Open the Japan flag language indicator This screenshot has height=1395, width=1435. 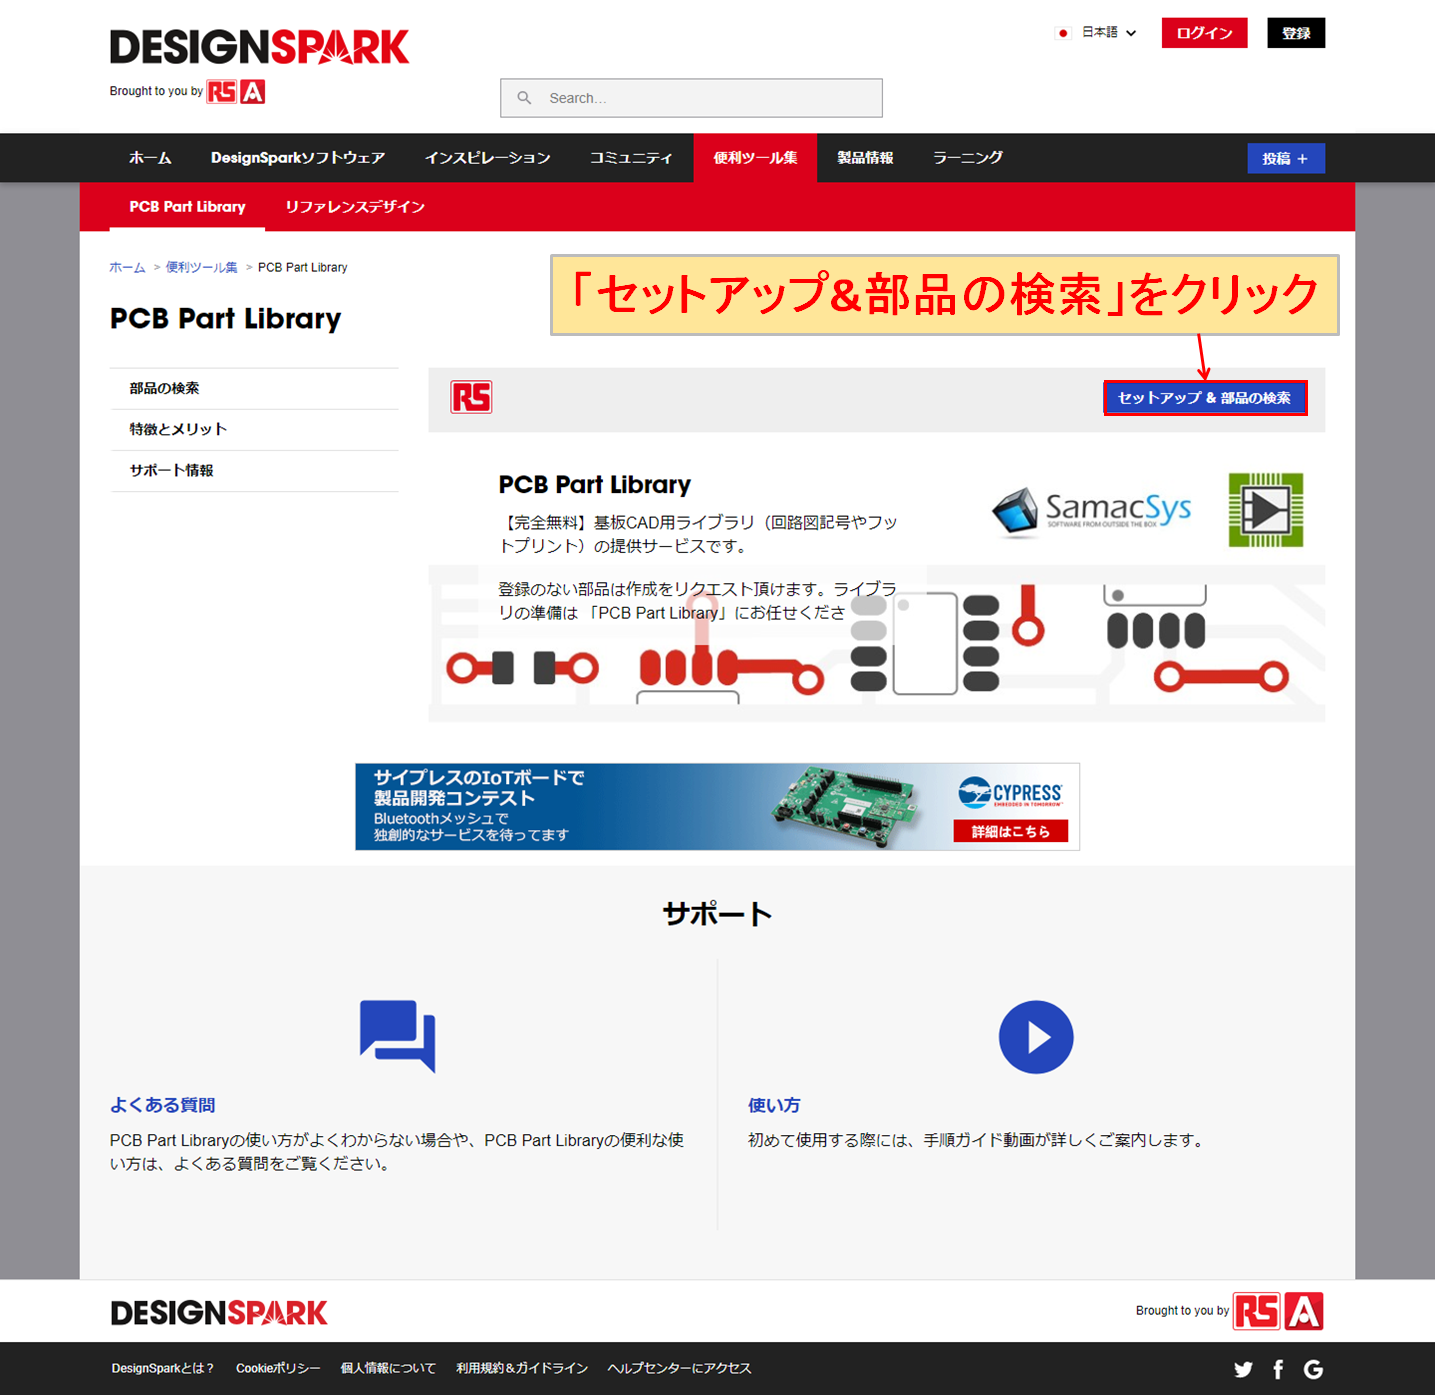point(1063,32)
